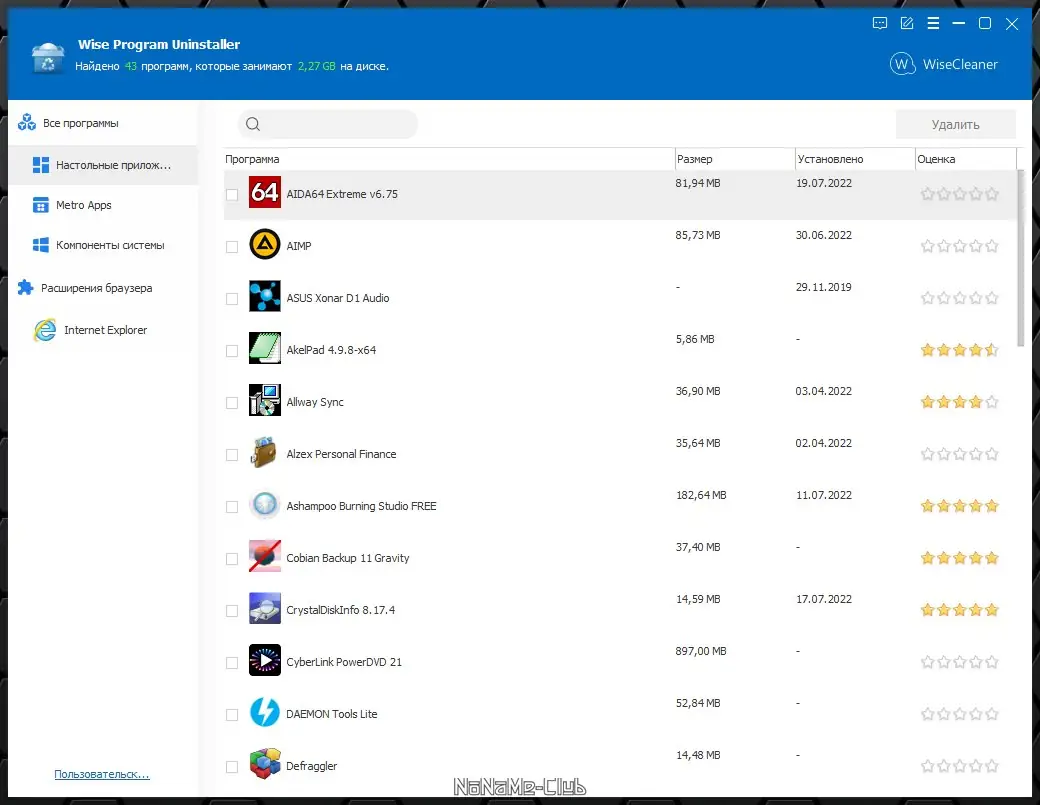Click the 2,27 GB disk usage text

[316, 66]
